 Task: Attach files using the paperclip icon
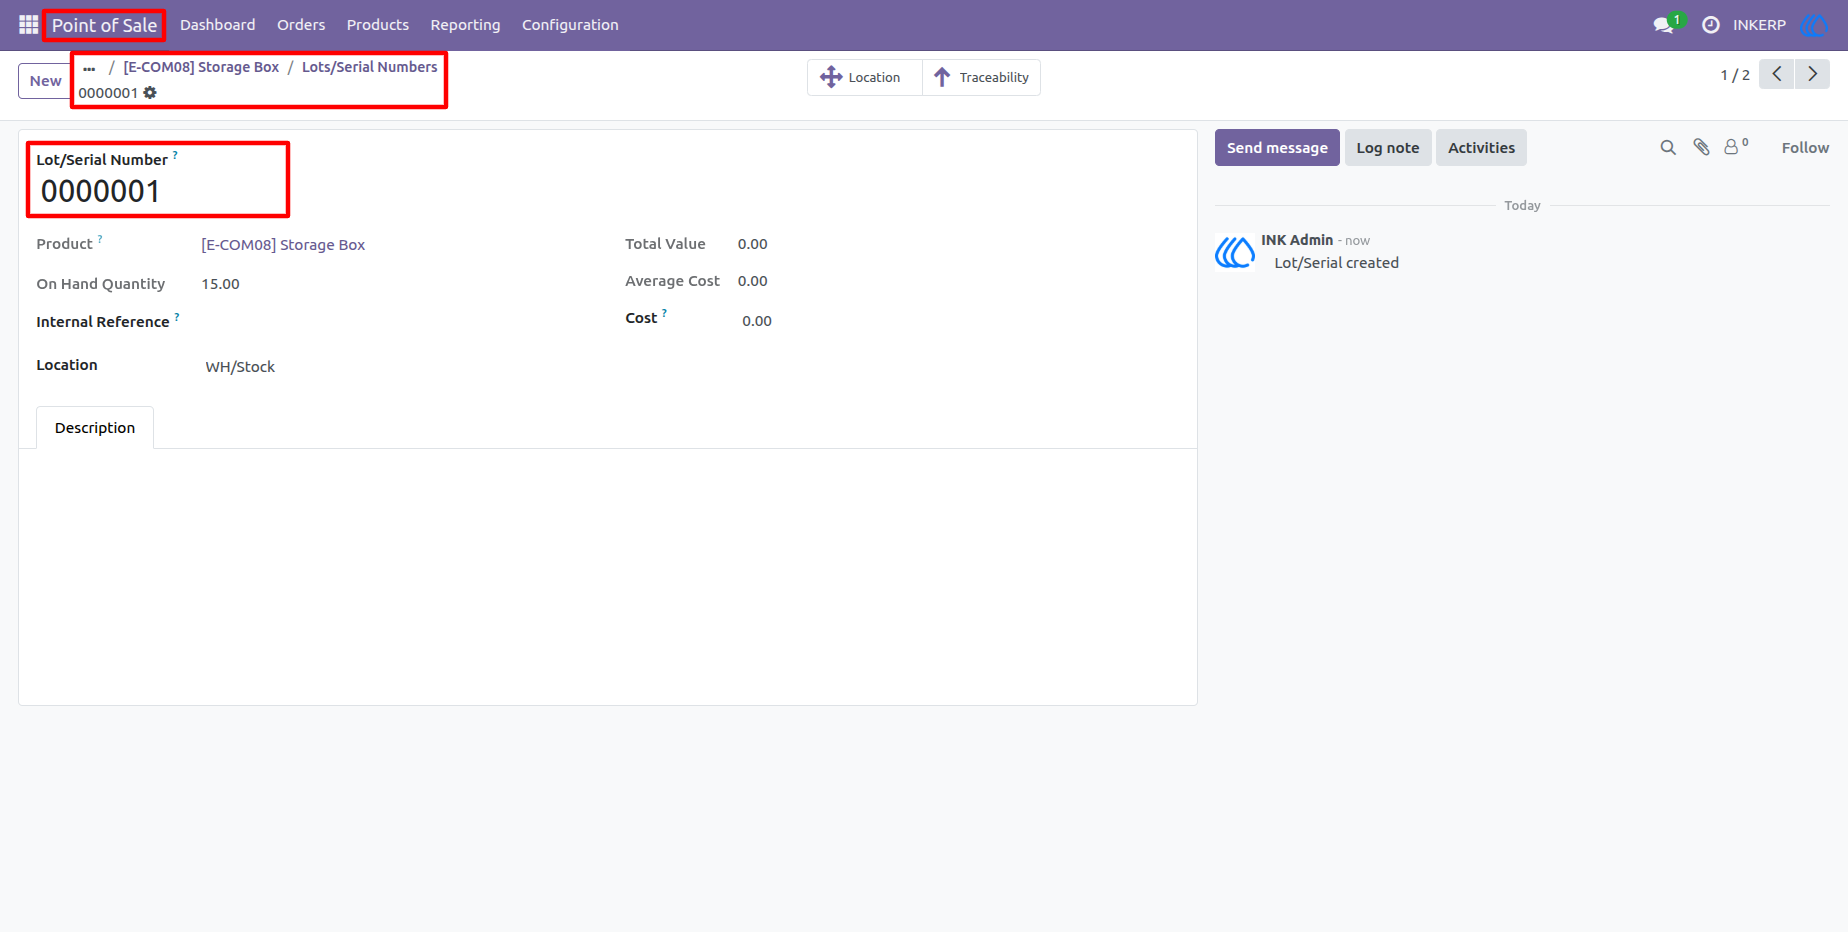pyautogui.click(x=1701, y=148)
